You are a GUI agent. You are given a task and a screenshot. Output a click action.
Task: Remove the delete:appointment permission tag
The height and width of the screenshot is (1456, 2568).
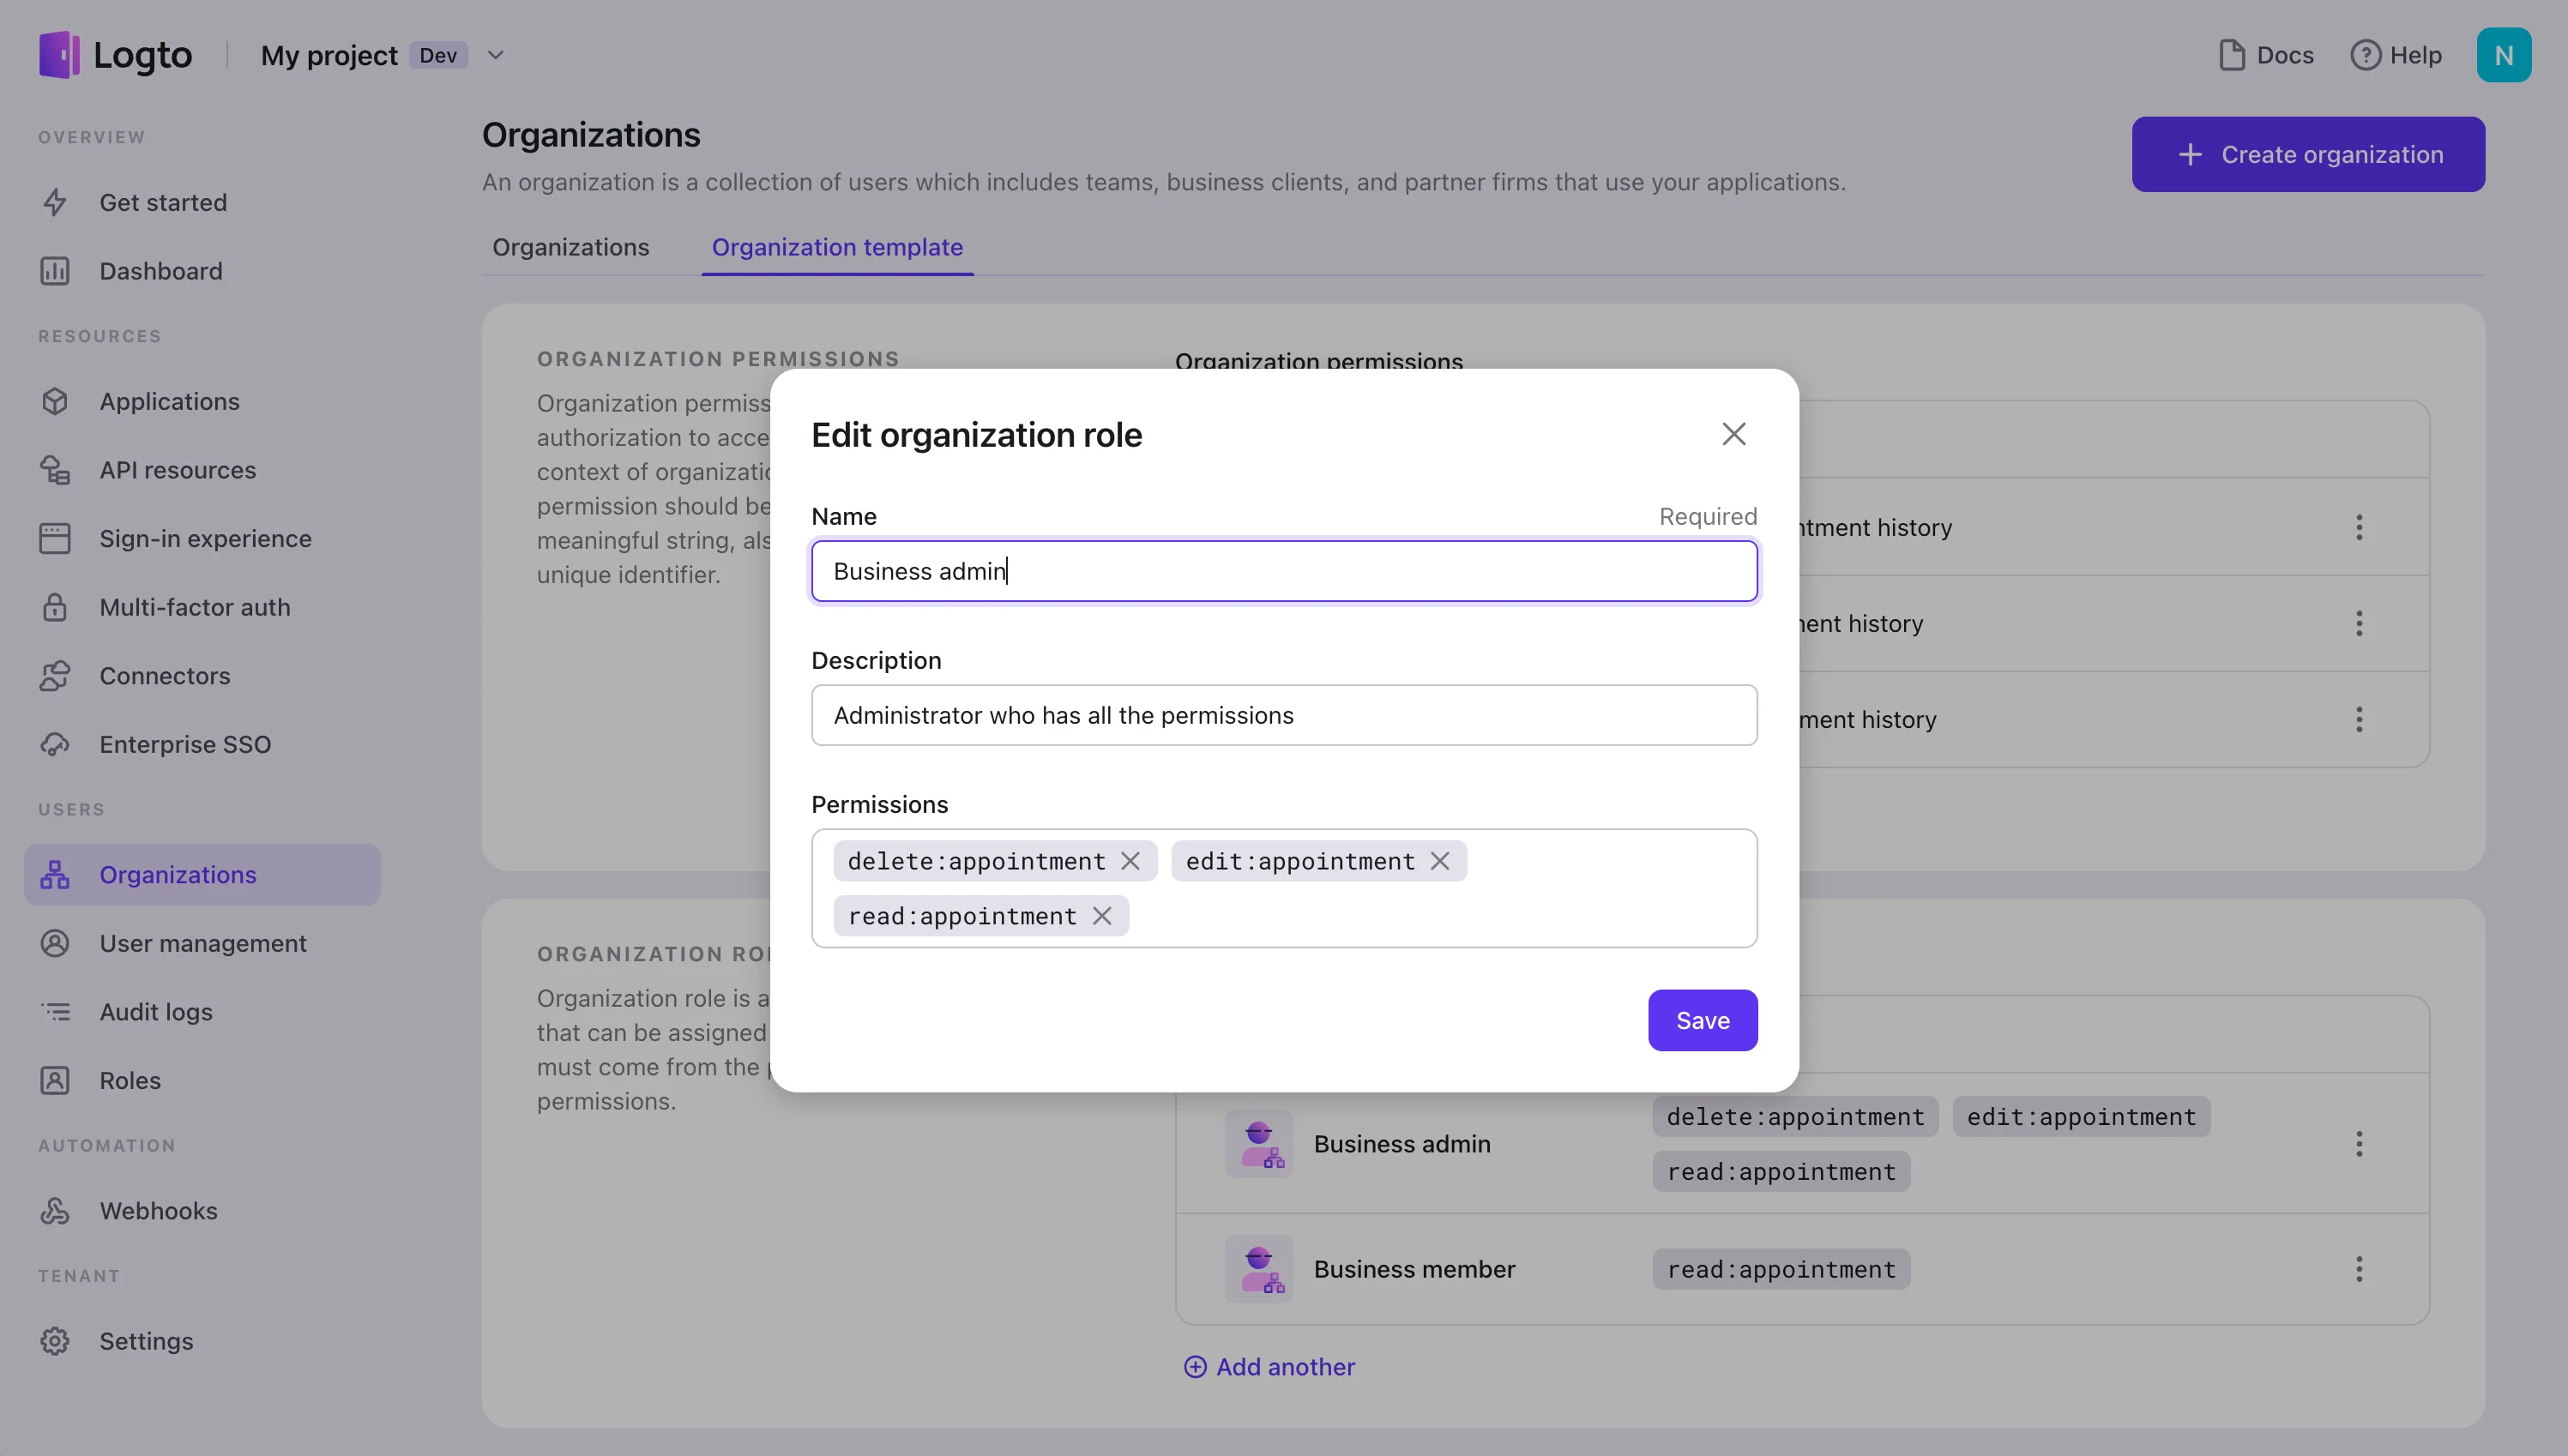[x=1130, y=860]
